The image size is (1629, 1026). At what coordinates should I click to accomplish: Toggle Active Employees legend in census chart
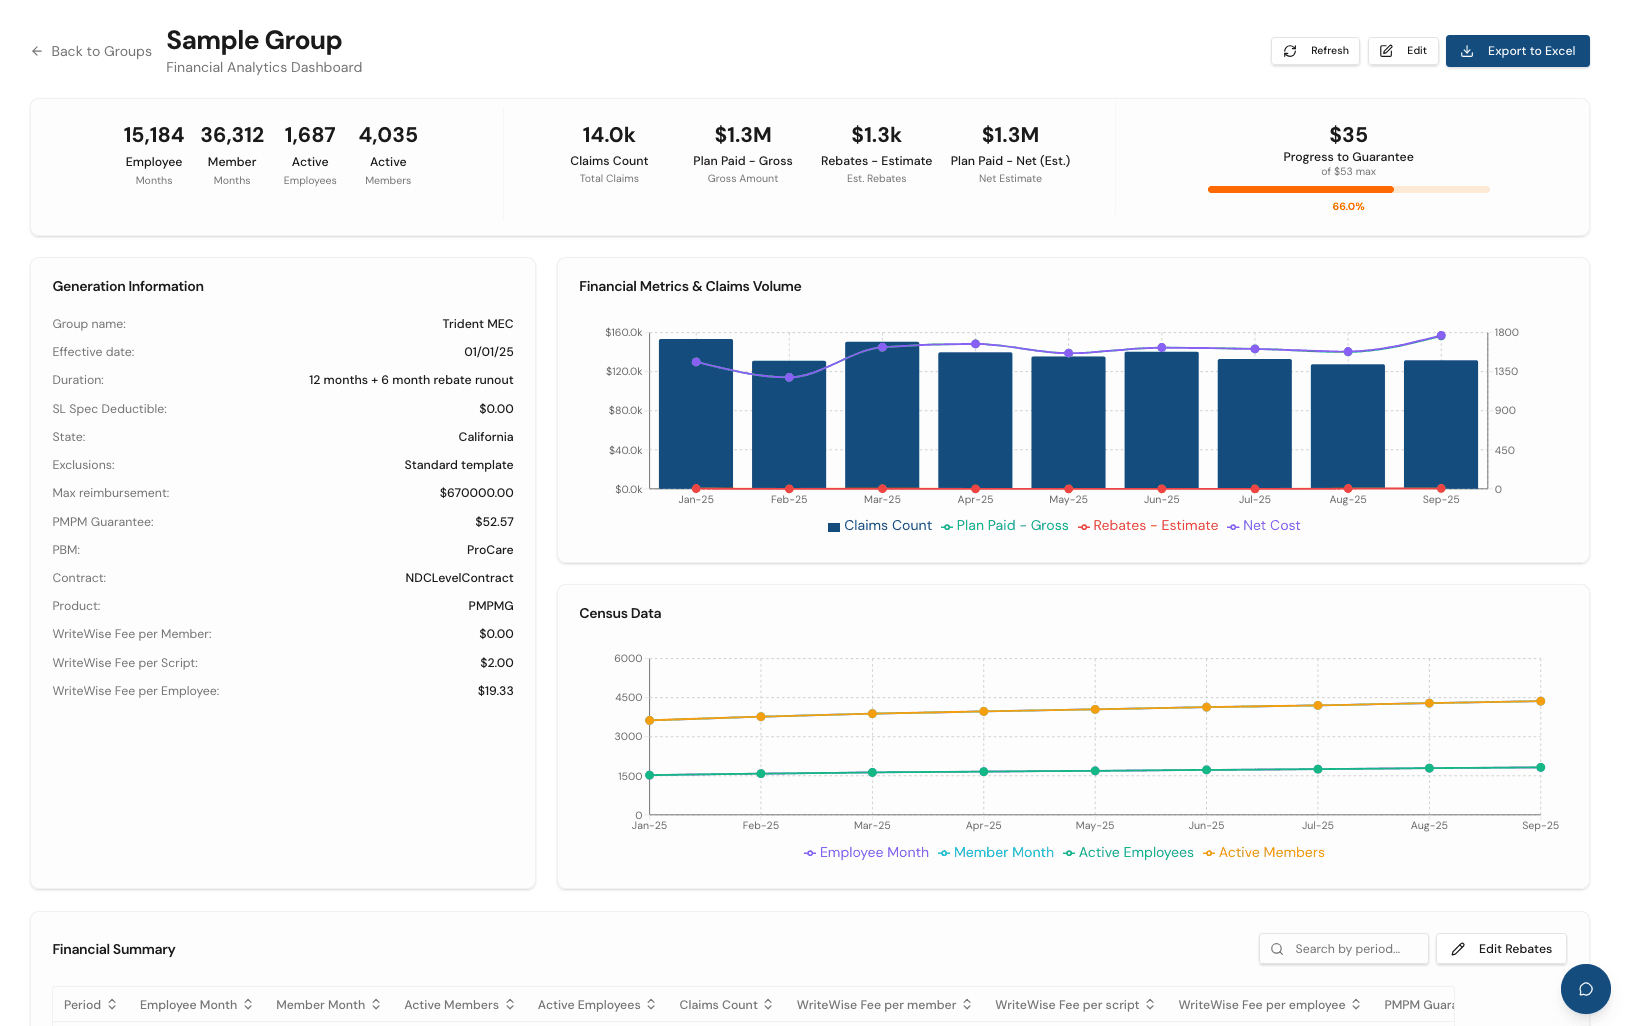coord(1128,853)
